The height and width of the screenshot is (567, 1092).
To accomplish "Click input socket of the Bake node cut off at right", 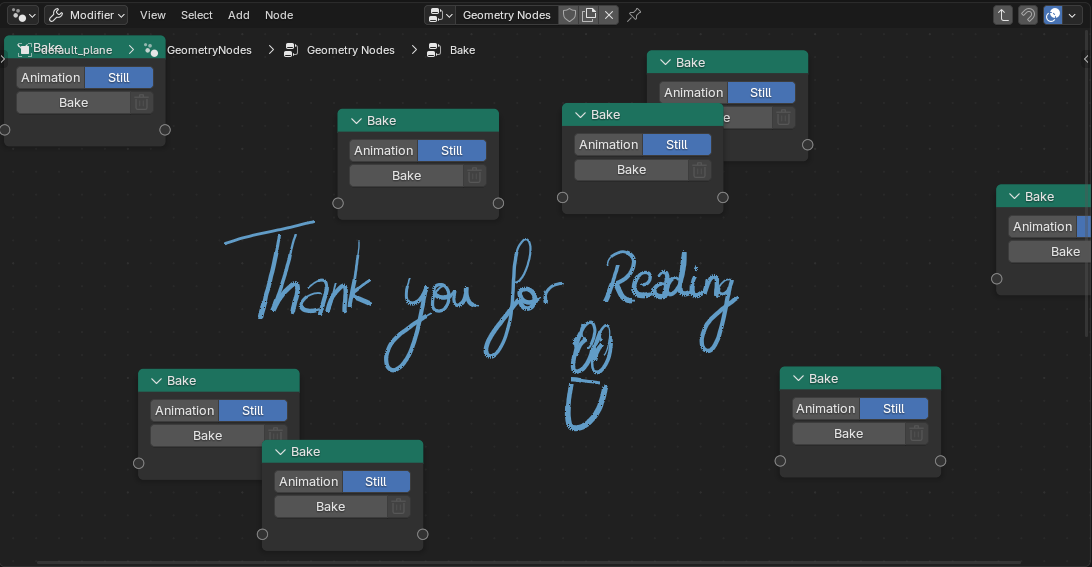I will pyautogui.click(x=997, y=279).
